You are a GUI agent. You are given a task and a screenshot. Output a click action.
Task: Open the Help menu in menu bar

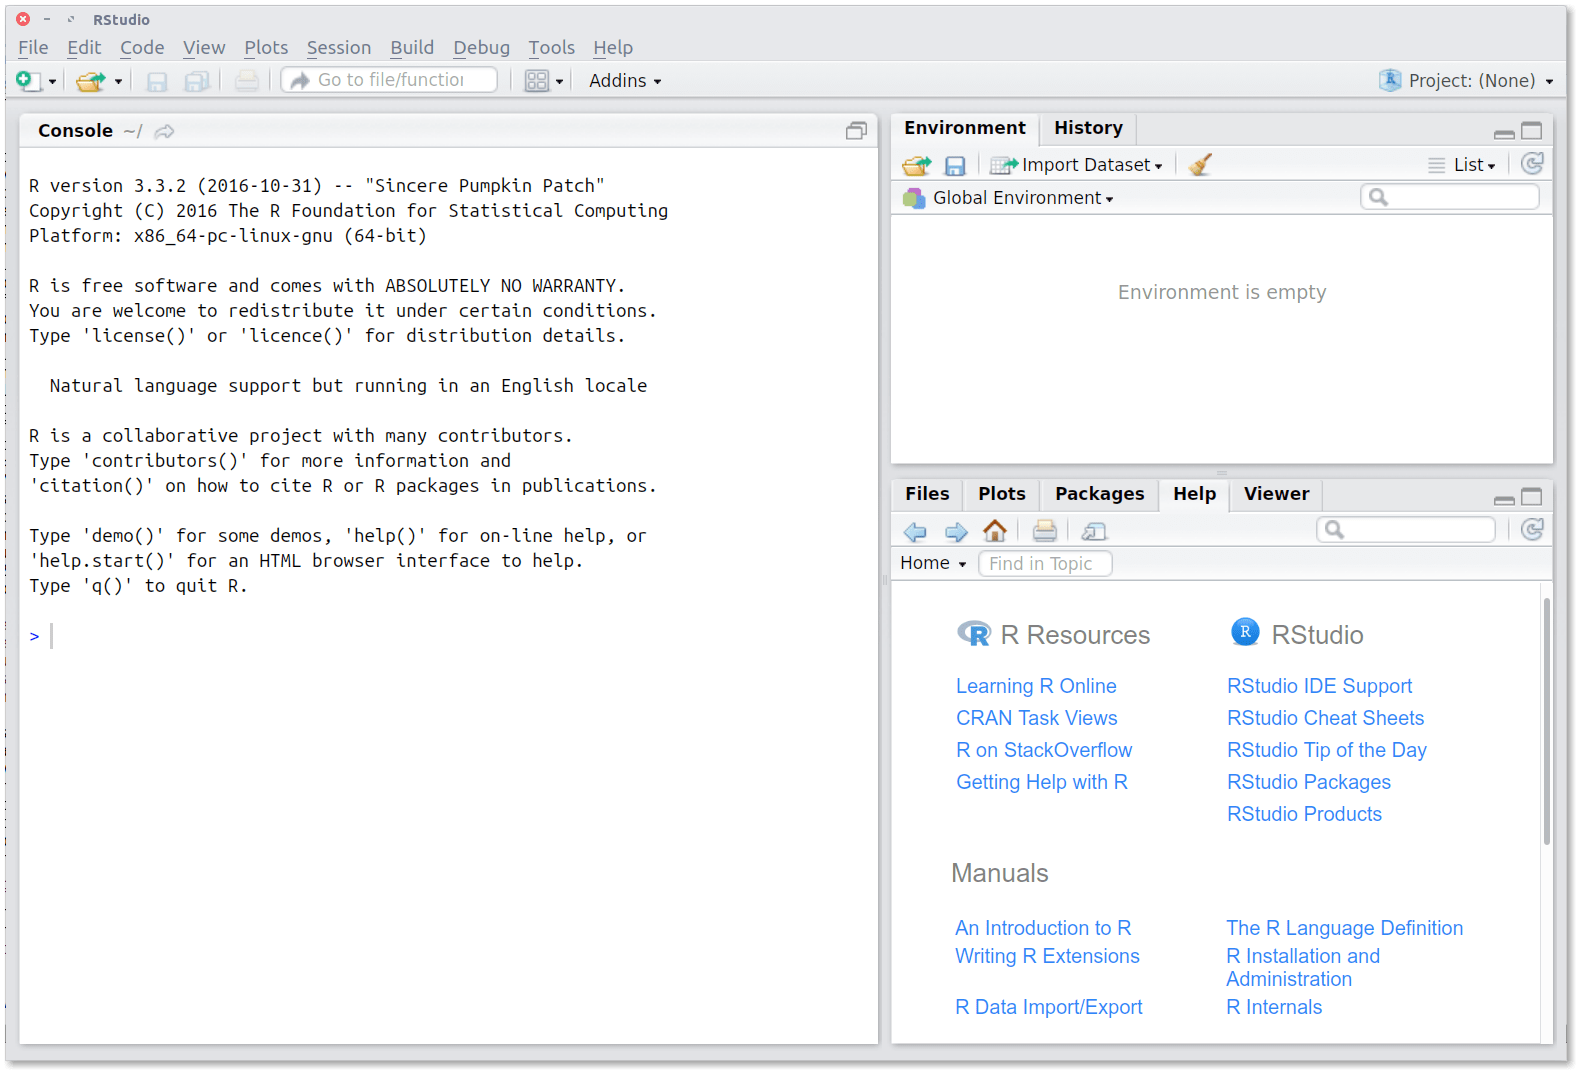[613, 47]
